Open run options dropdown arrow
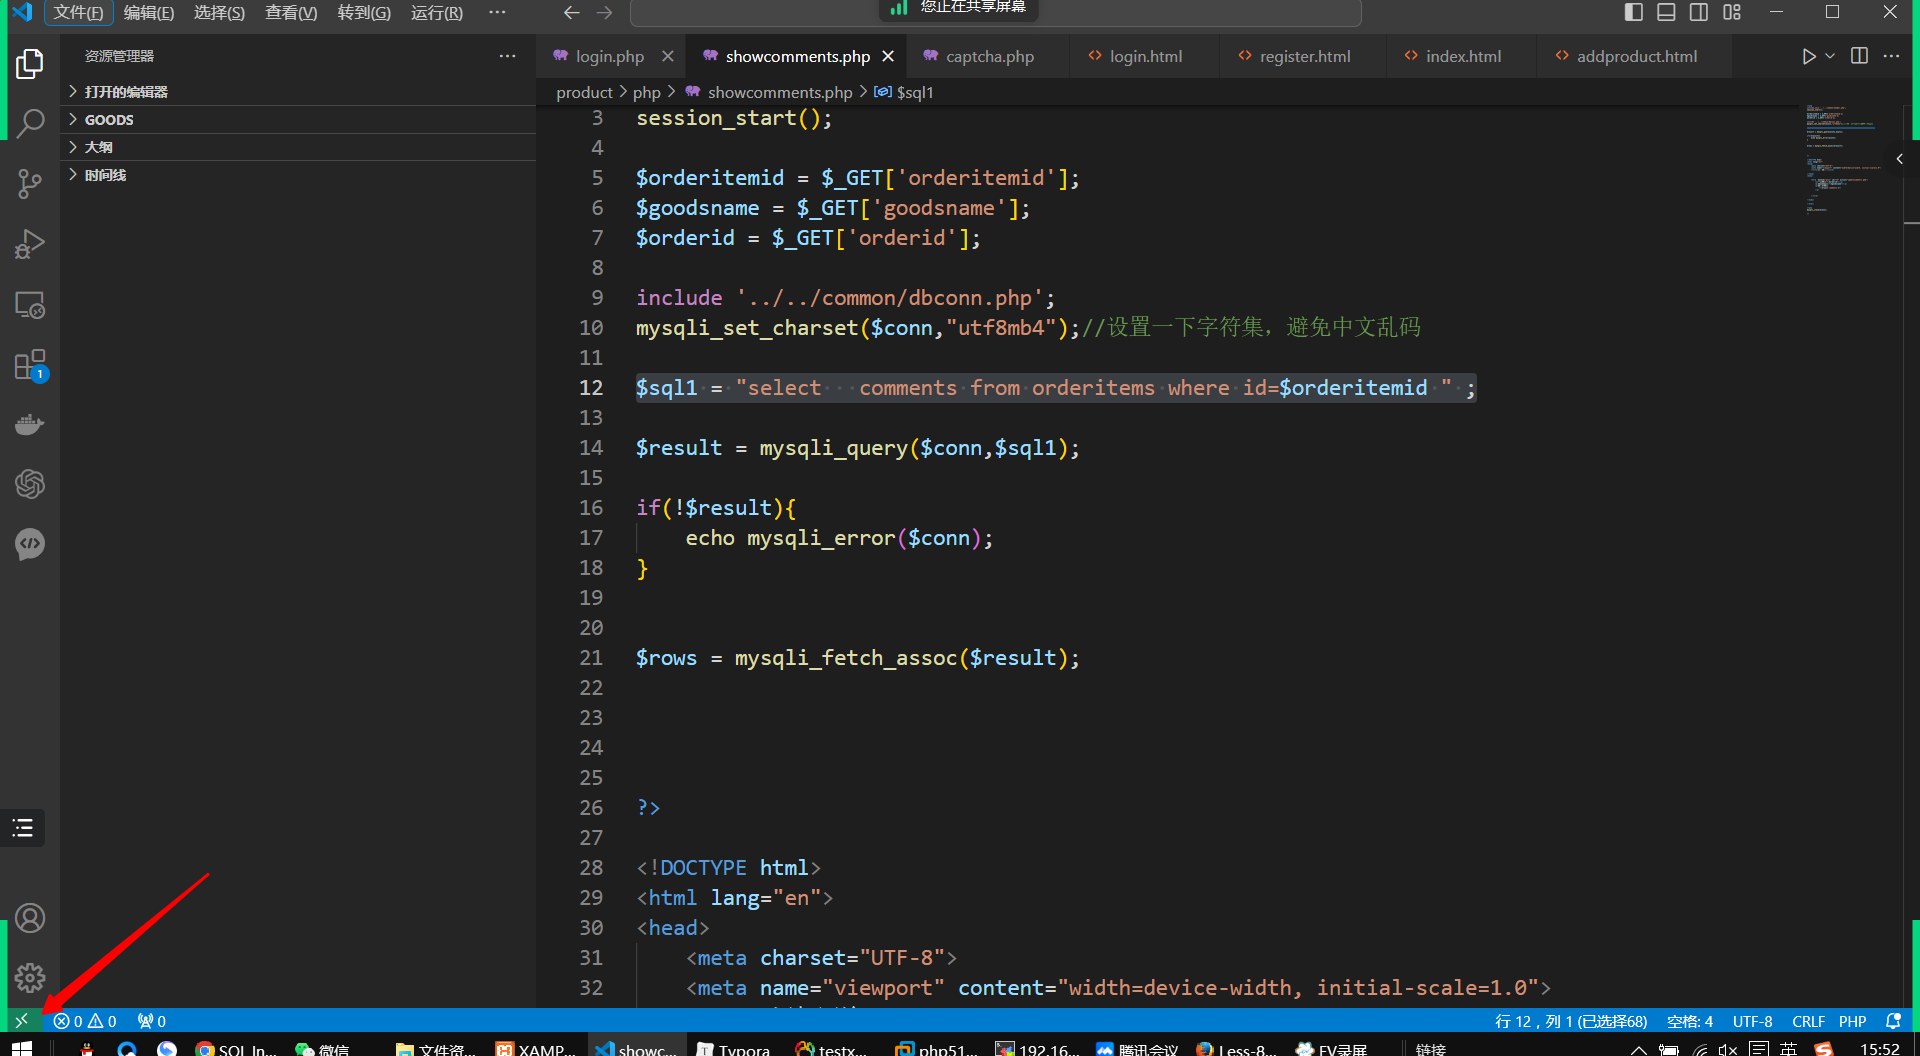 (x=1830, y=56)
